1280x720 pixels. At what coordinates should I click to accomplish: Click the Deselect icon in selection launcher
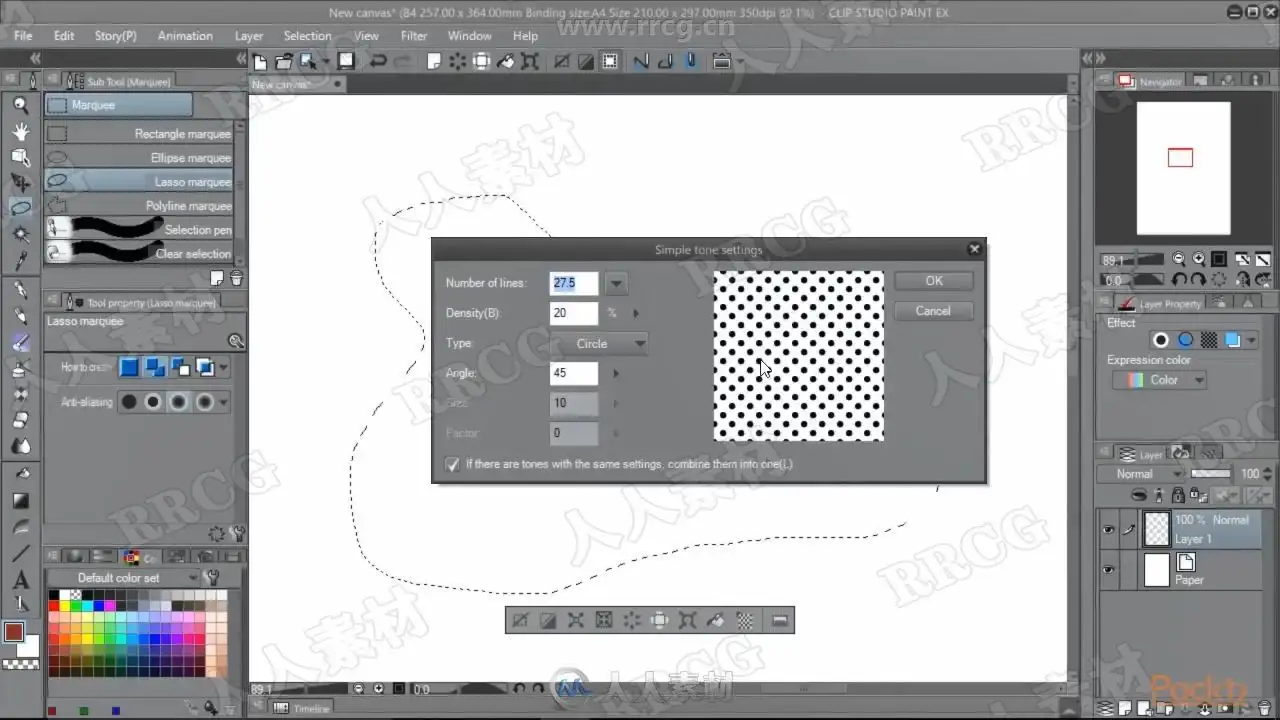pos(520,620)
